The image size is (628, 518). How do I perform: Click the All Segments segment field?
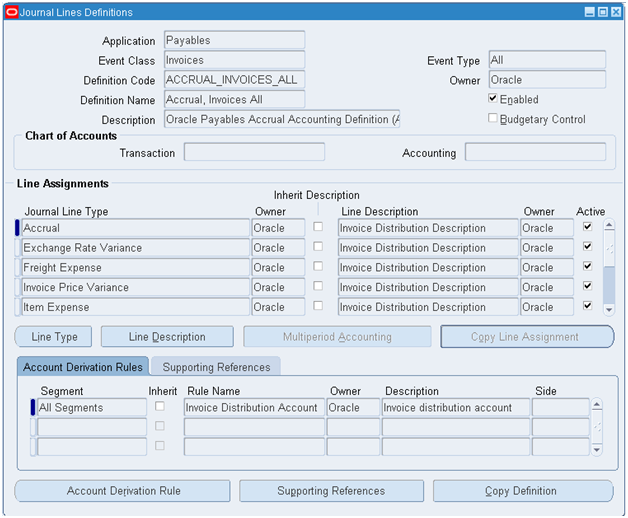coord(92,407)
